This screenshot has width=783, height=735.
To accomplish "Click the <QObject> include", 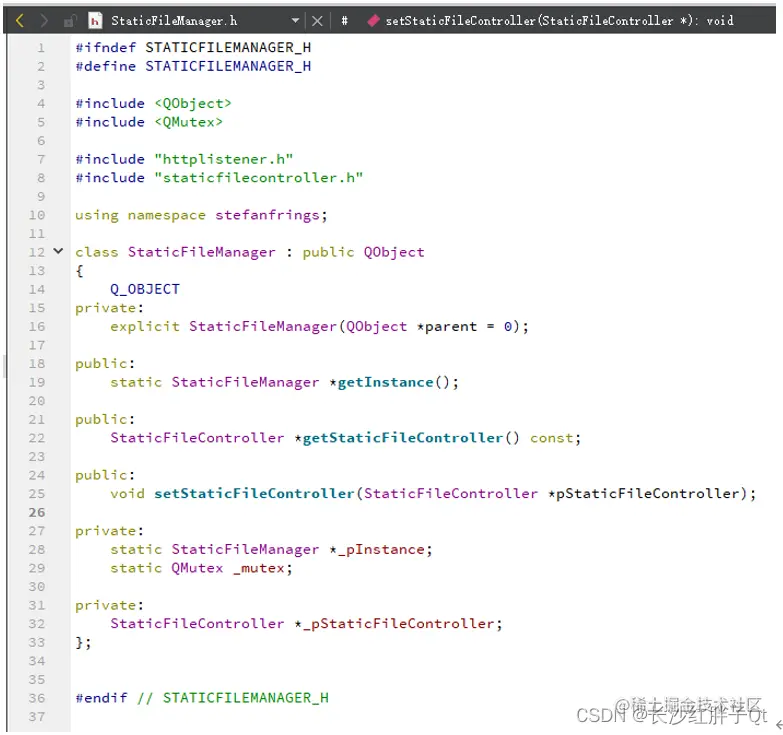I will pyautogui.click(x=193, y=103).
